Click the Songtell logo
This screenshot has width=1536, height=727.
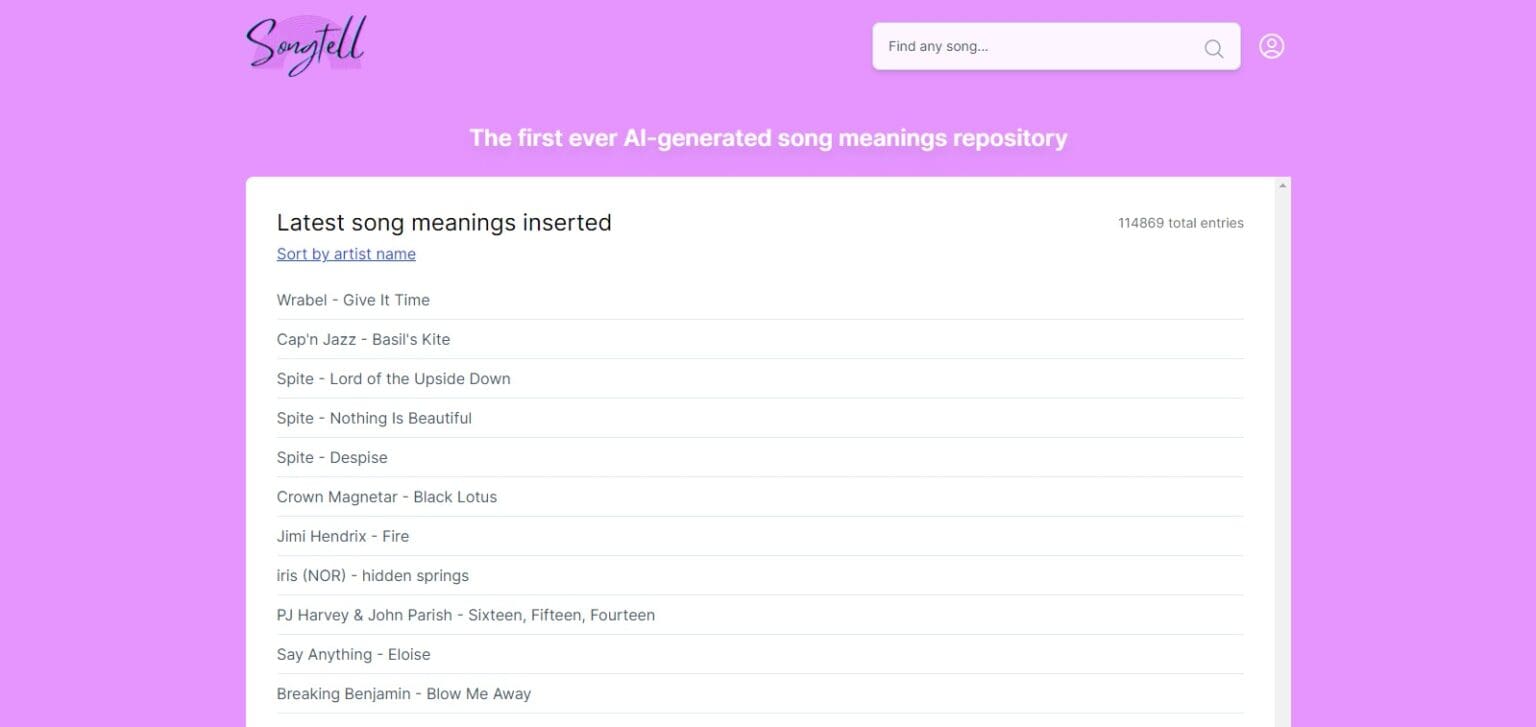(x=306, y=46)
